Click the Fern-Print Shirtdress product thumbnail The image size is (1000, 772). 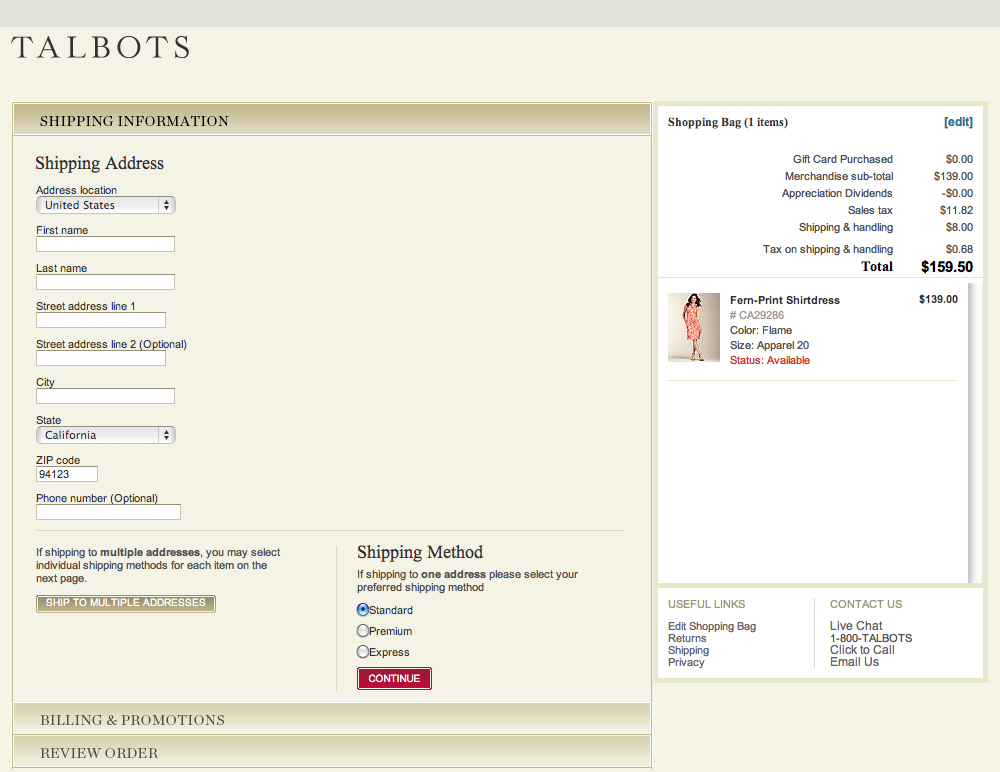tap(694, 327)
